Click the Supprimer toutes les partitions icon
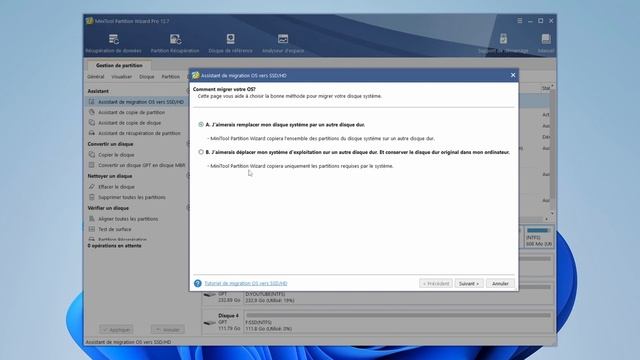Screen dimensions: 640x360 pyautogui.click(x=92, y=197)
